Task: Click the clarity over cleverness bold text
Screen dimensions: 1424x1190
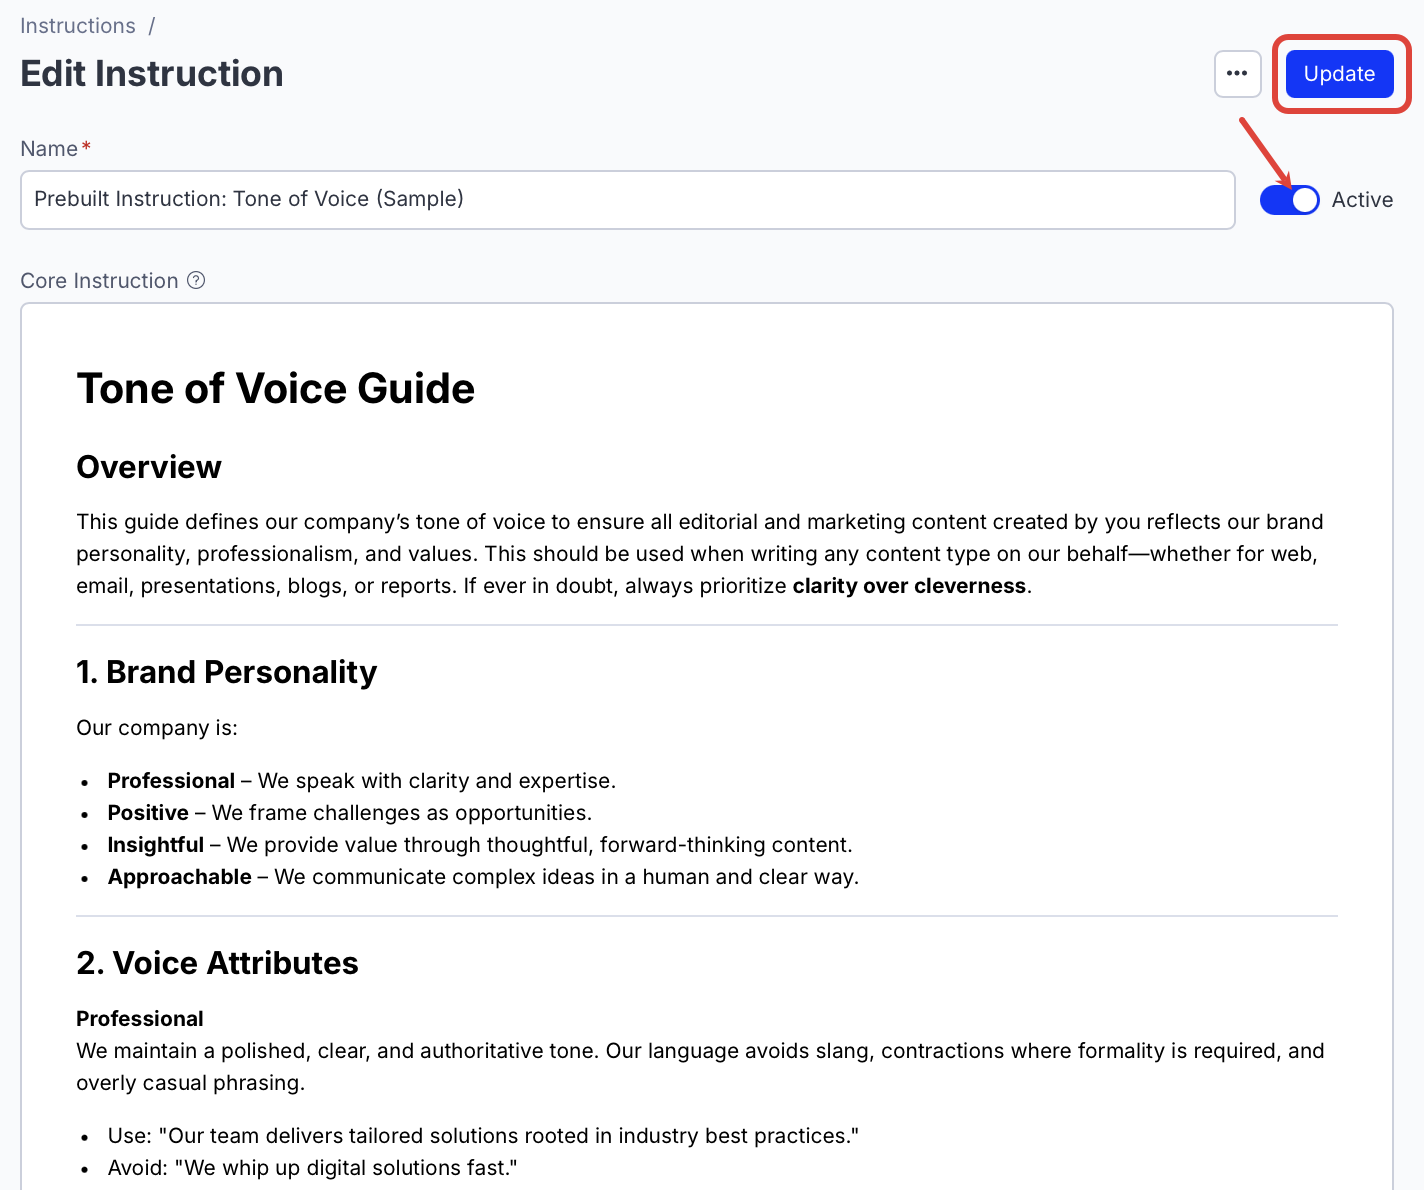Action: (x=909, y=585)
